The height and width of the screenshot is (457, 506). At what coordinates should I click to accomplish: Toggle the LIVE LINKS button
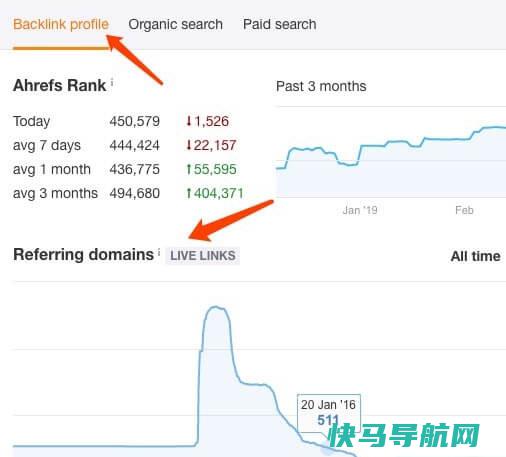[x=203, y=256]
